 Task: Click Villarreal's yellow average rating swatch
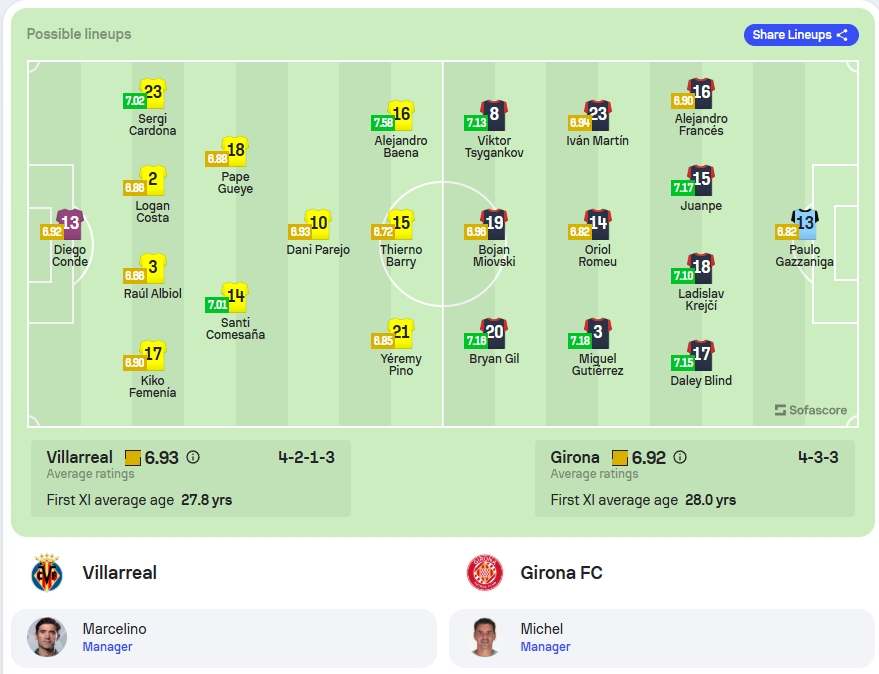click(133, 458)
